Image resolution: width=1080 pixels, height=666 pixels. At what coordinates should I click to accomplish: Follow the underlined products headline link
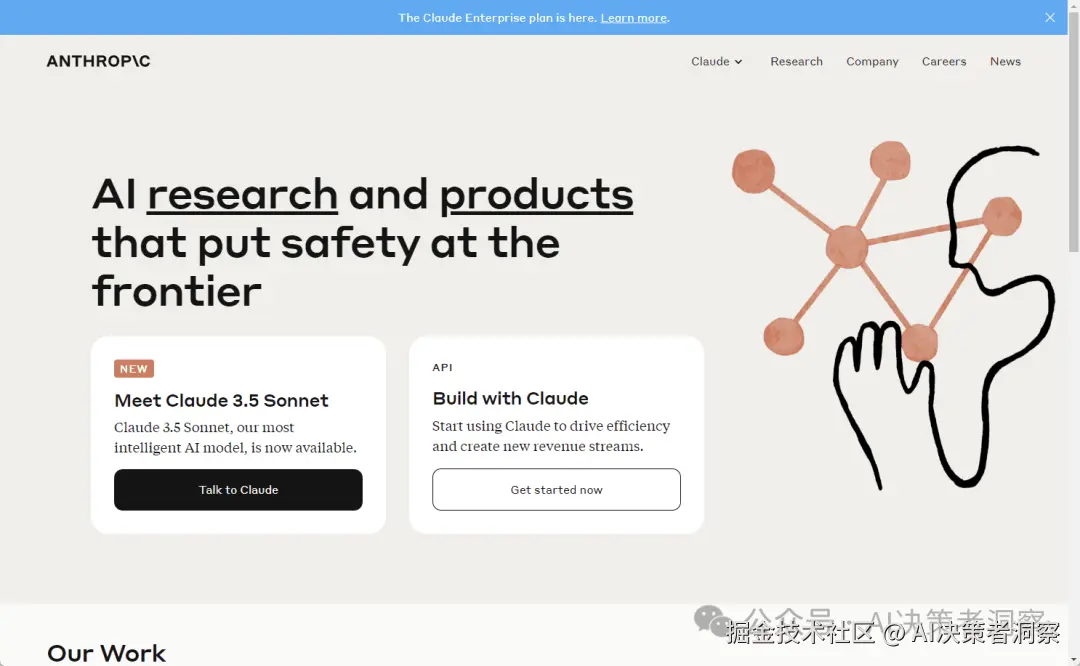(x=536, y=194)
